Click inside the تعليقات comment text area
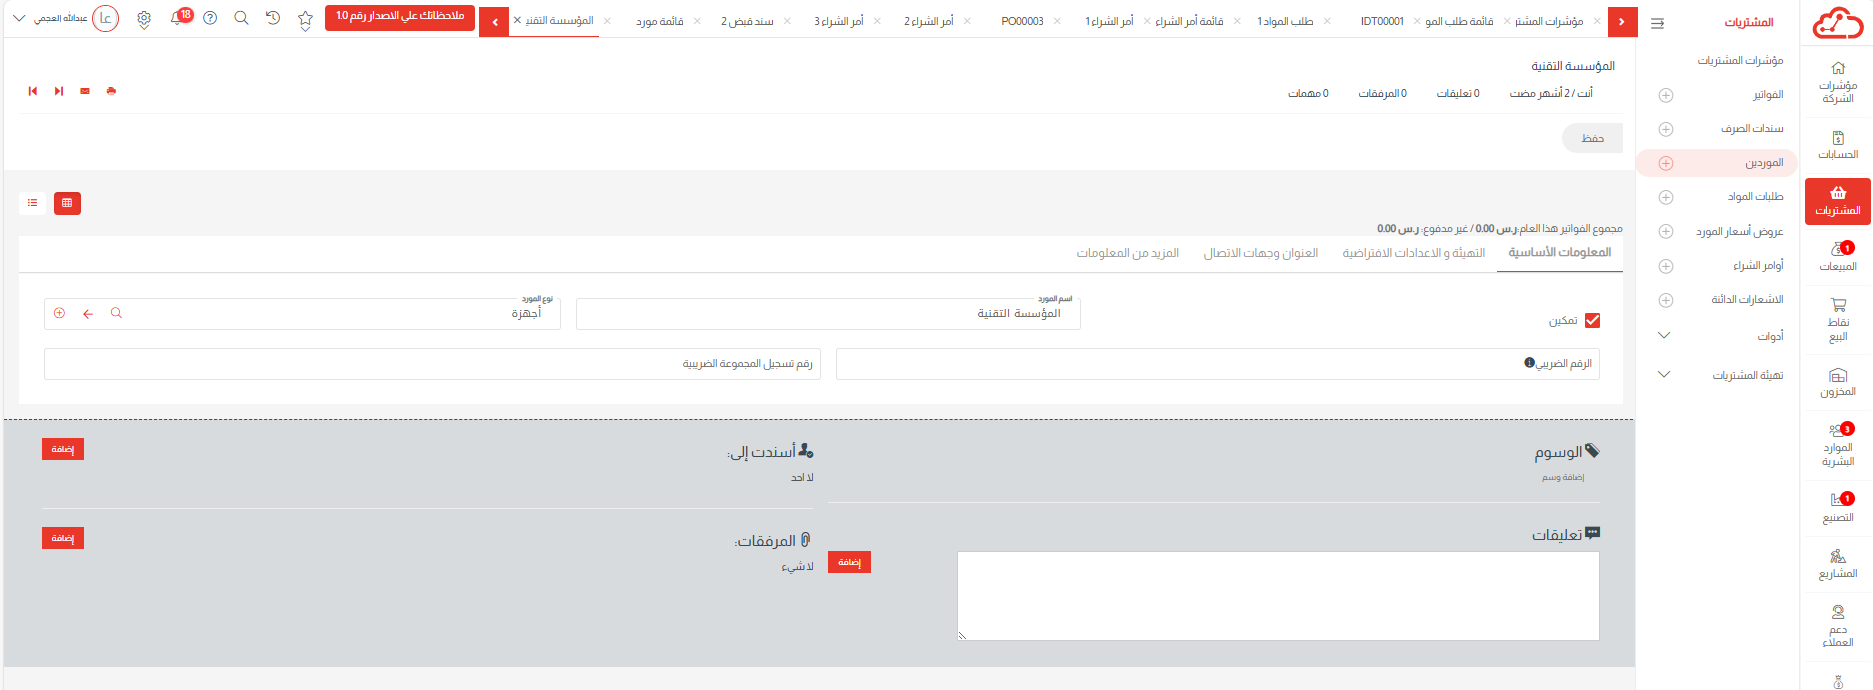This screenshot has height=690, width=1873. pyautogui.click(x=1277, y=596)
